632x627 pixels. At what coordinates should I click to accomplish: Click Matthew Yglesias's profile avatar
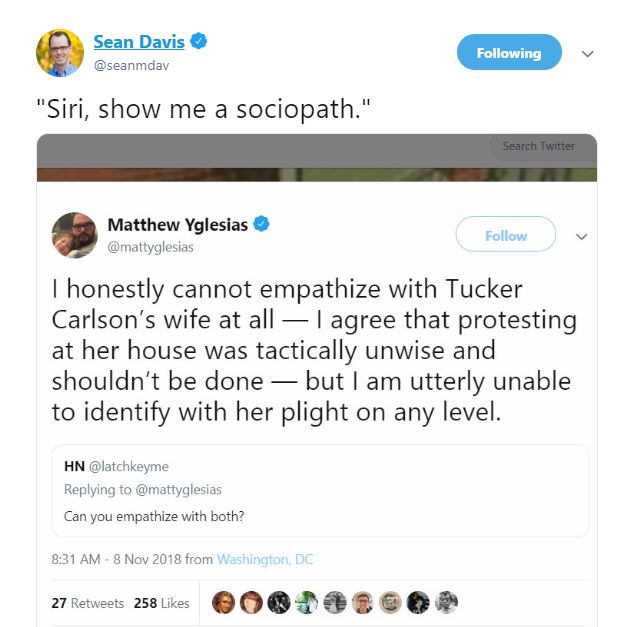point(74,236)
